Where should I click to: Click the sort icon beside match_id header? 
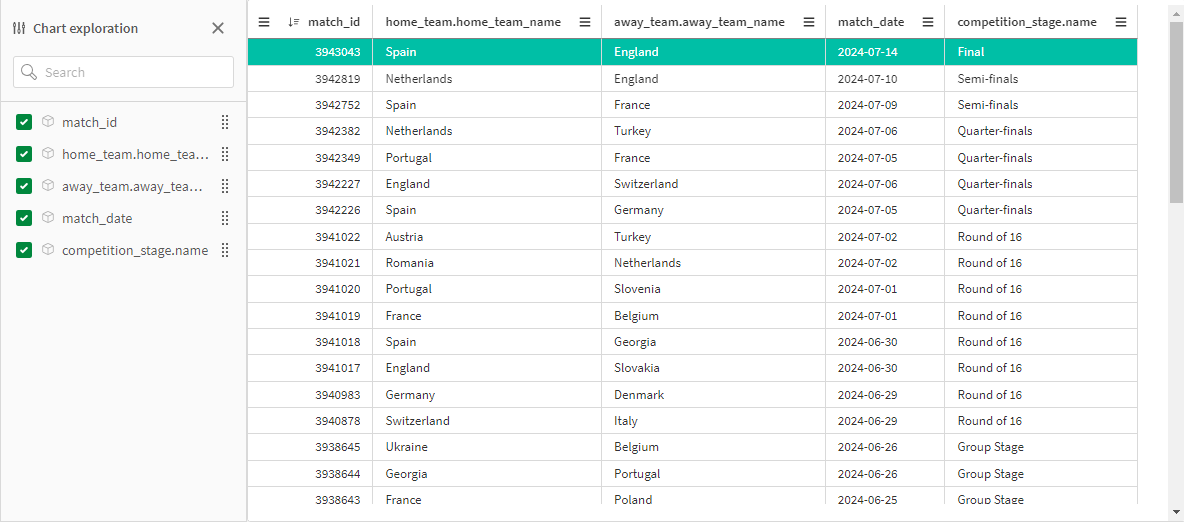tap(294, 22)
